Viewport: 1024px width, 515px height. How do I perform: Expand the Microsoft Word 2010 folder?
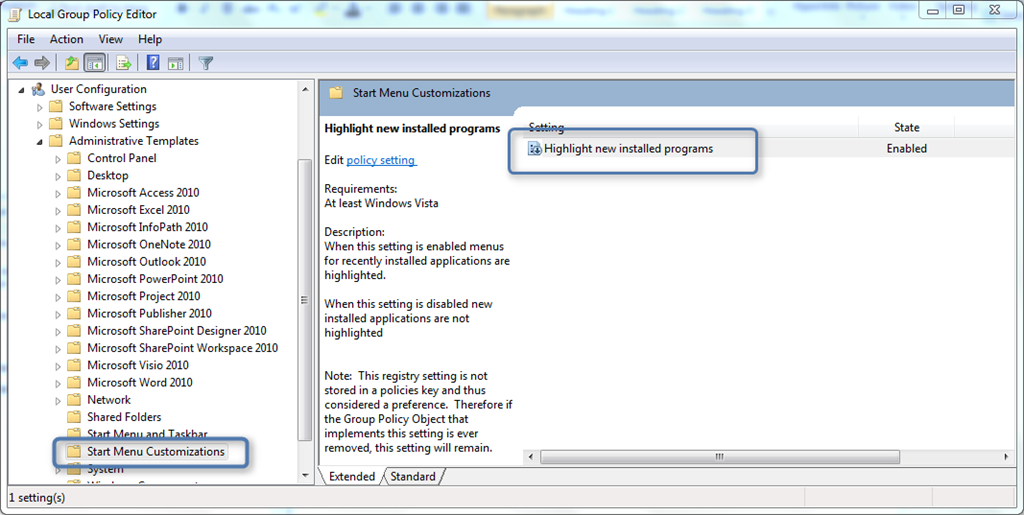pos(58,384)
